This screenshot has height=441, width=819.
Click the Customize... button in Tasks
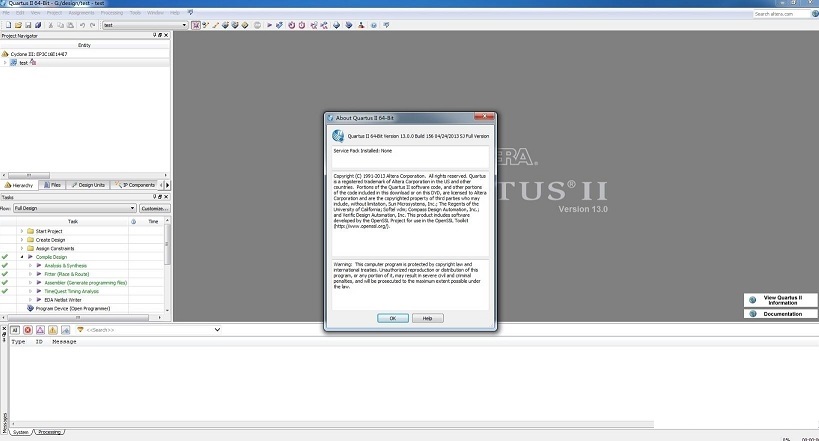pos(155,208)
